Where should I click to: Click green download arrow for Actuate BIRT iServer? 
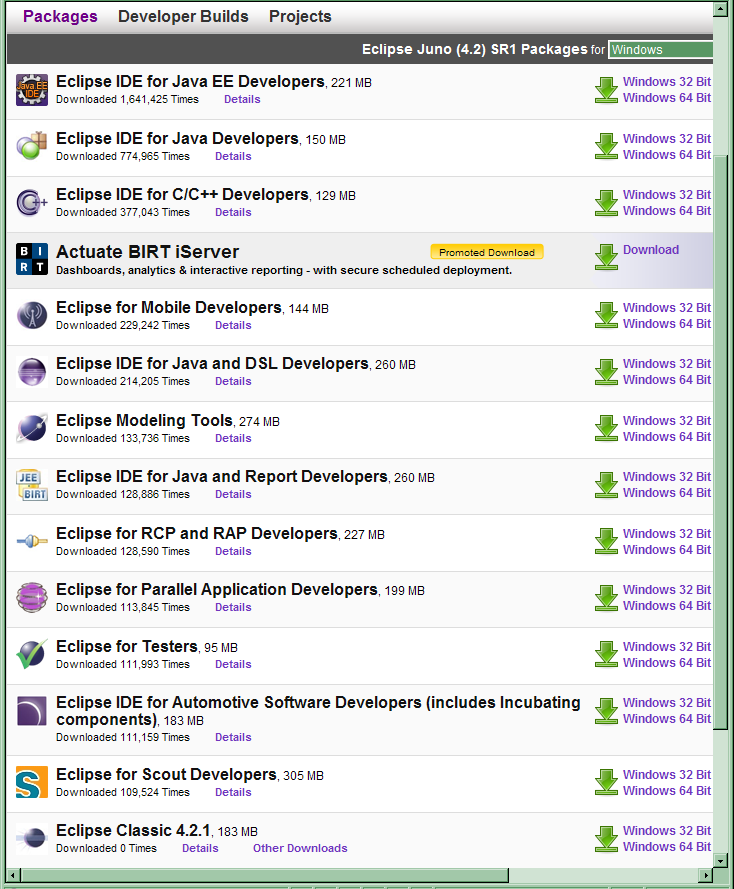click(x=606, y=257)
